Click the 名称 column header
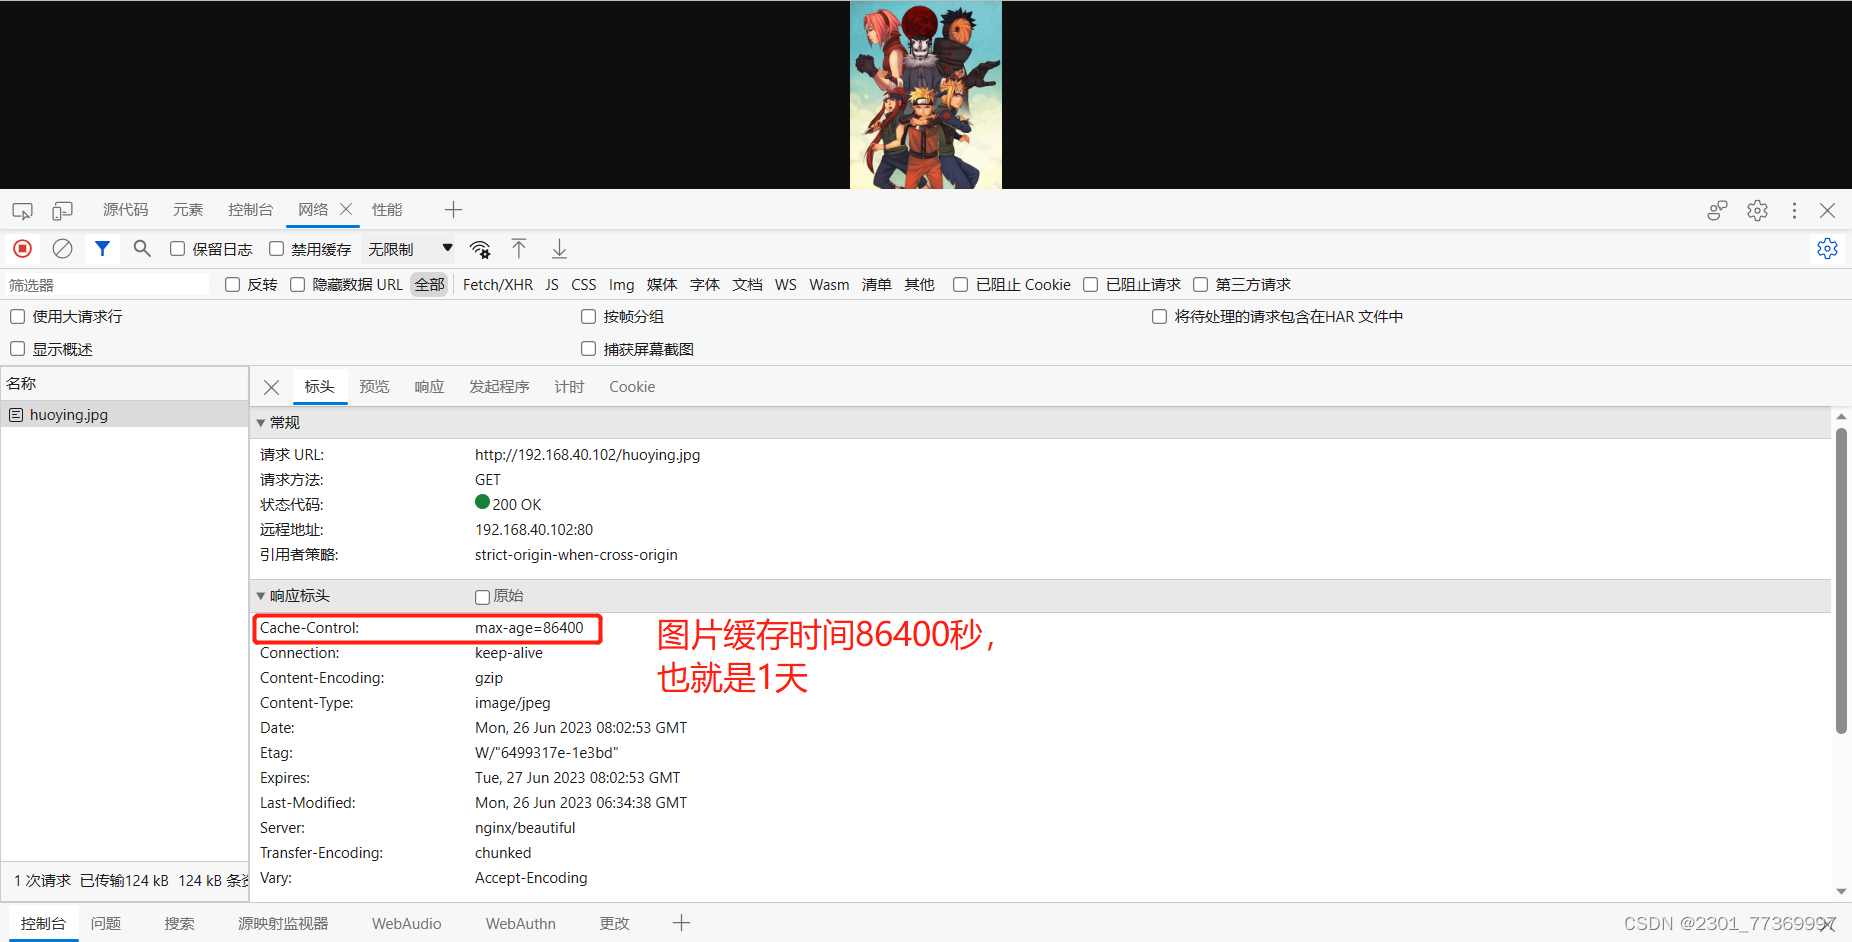1852x942 pixels. 124,384
